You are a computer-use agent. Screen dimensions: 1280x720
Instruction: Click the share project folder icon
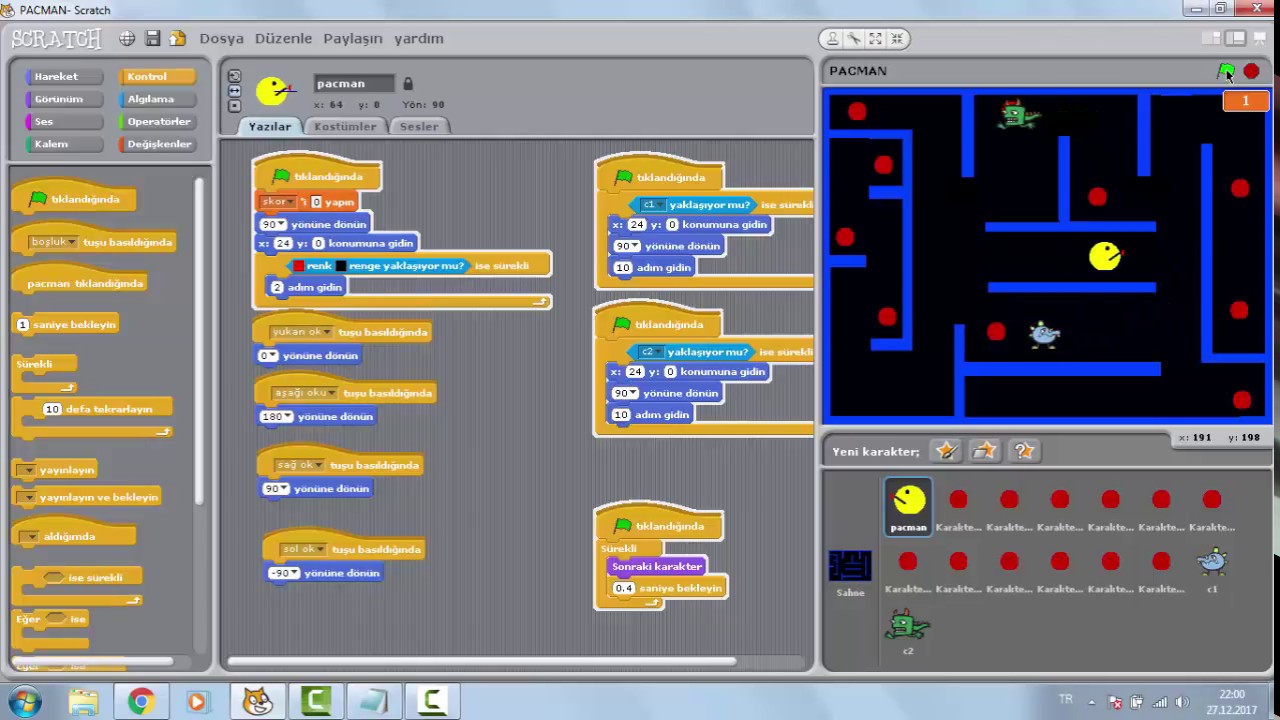(178, 38)
